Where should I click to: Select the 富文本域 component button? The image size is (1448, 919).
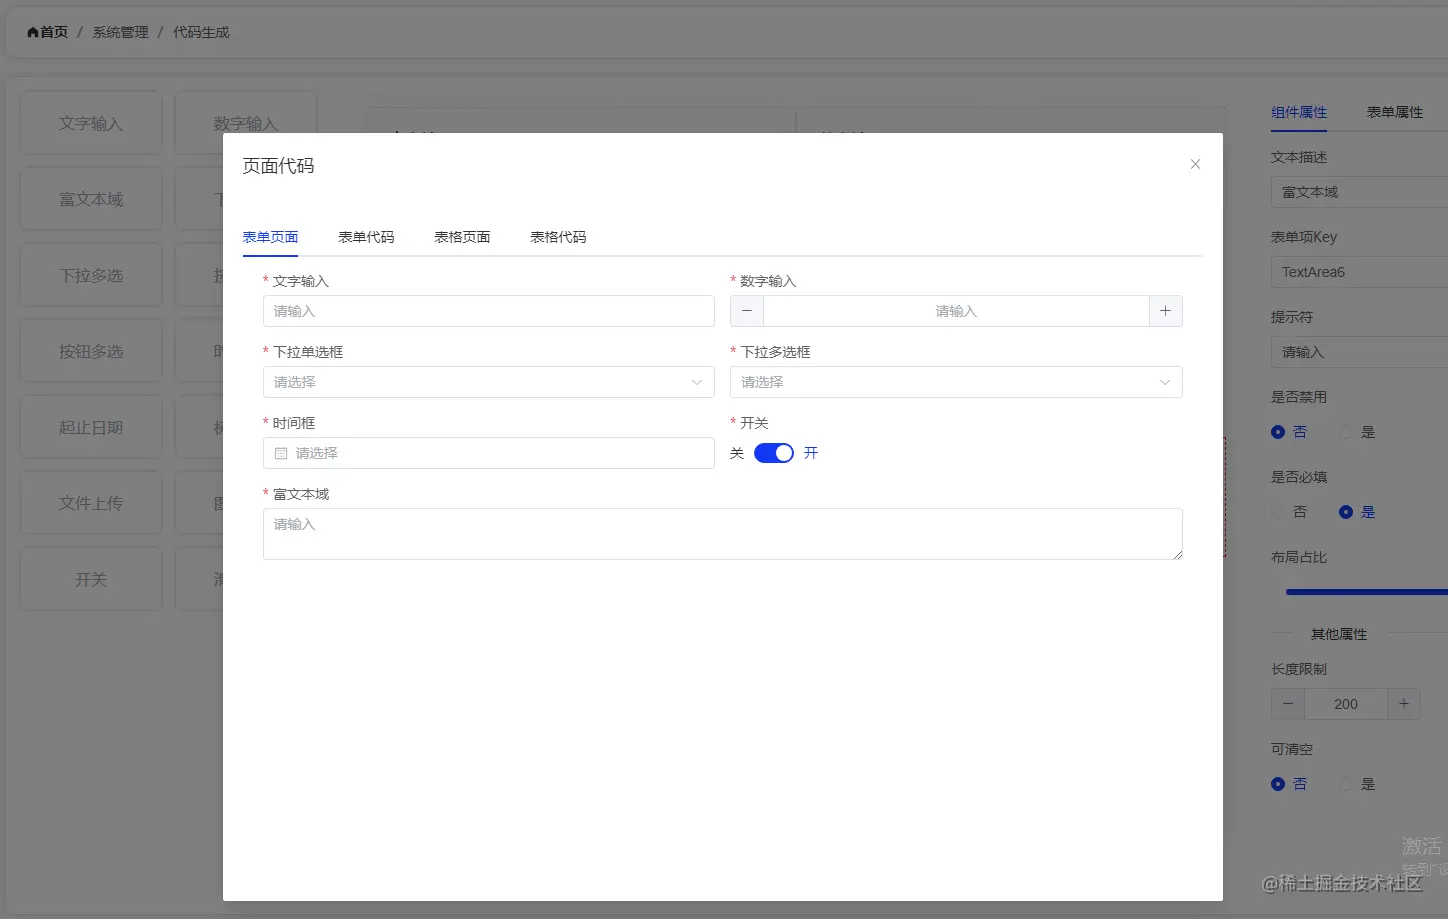[91, 198]
